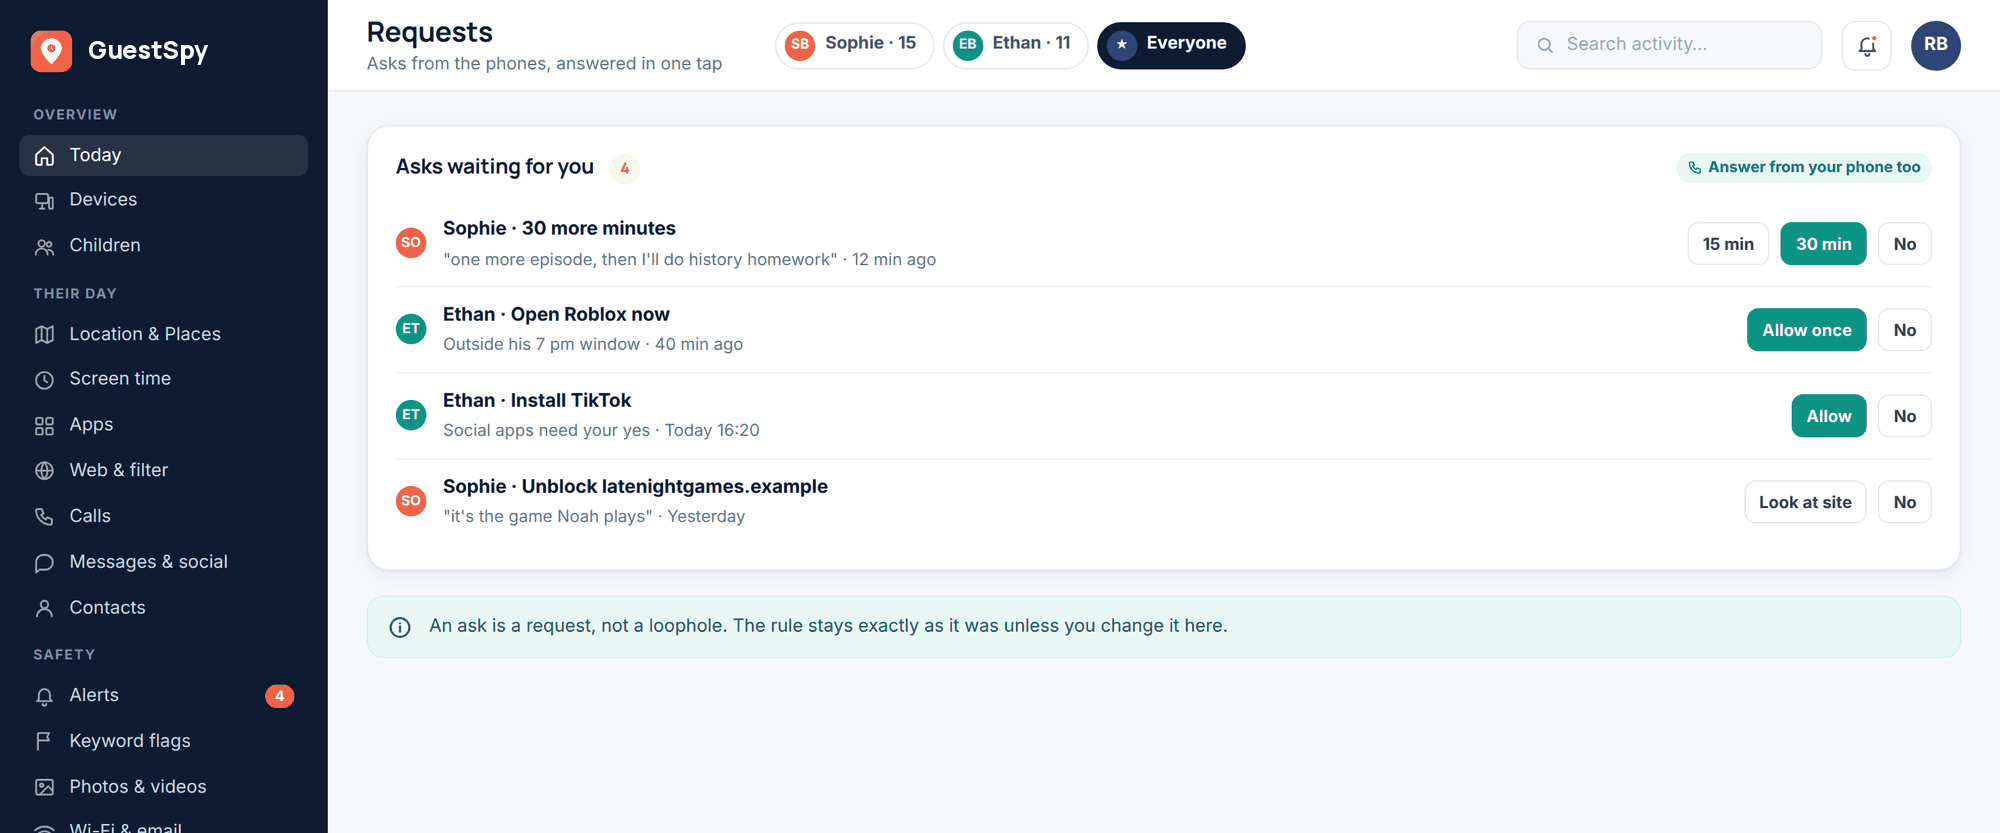
Task: Click the Apps grid icon
Action: click(44, 426)
